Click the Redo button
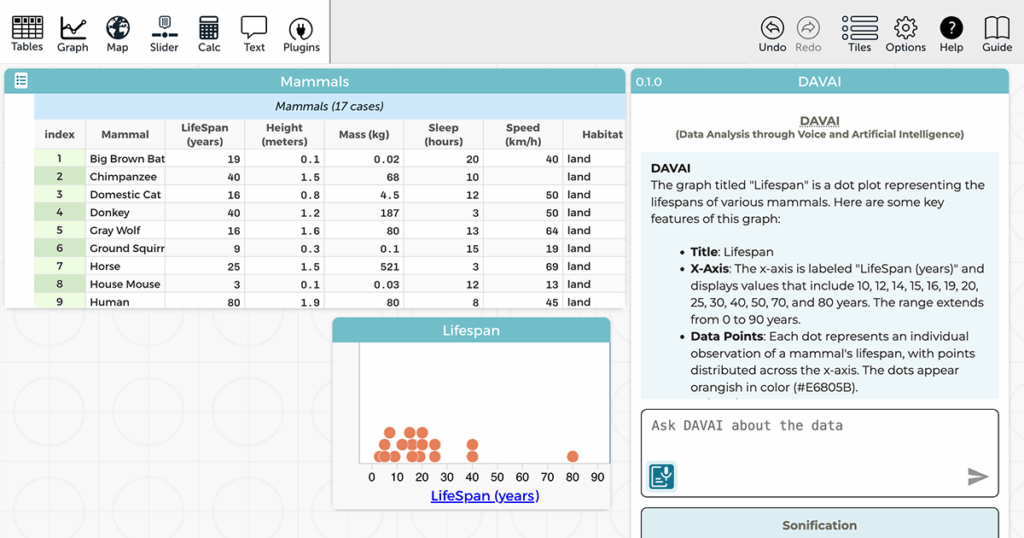 tap(808, 34)
